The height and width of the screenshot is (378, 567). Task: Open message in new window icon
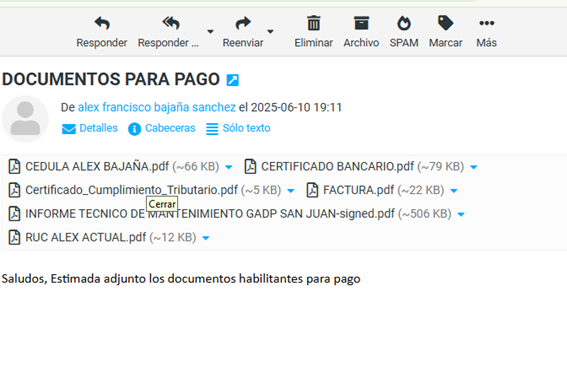[233, 80]
